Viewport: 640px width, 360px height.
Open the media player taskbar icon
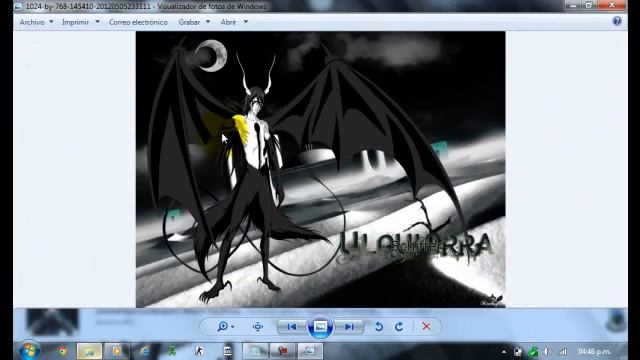coord(117,351)
